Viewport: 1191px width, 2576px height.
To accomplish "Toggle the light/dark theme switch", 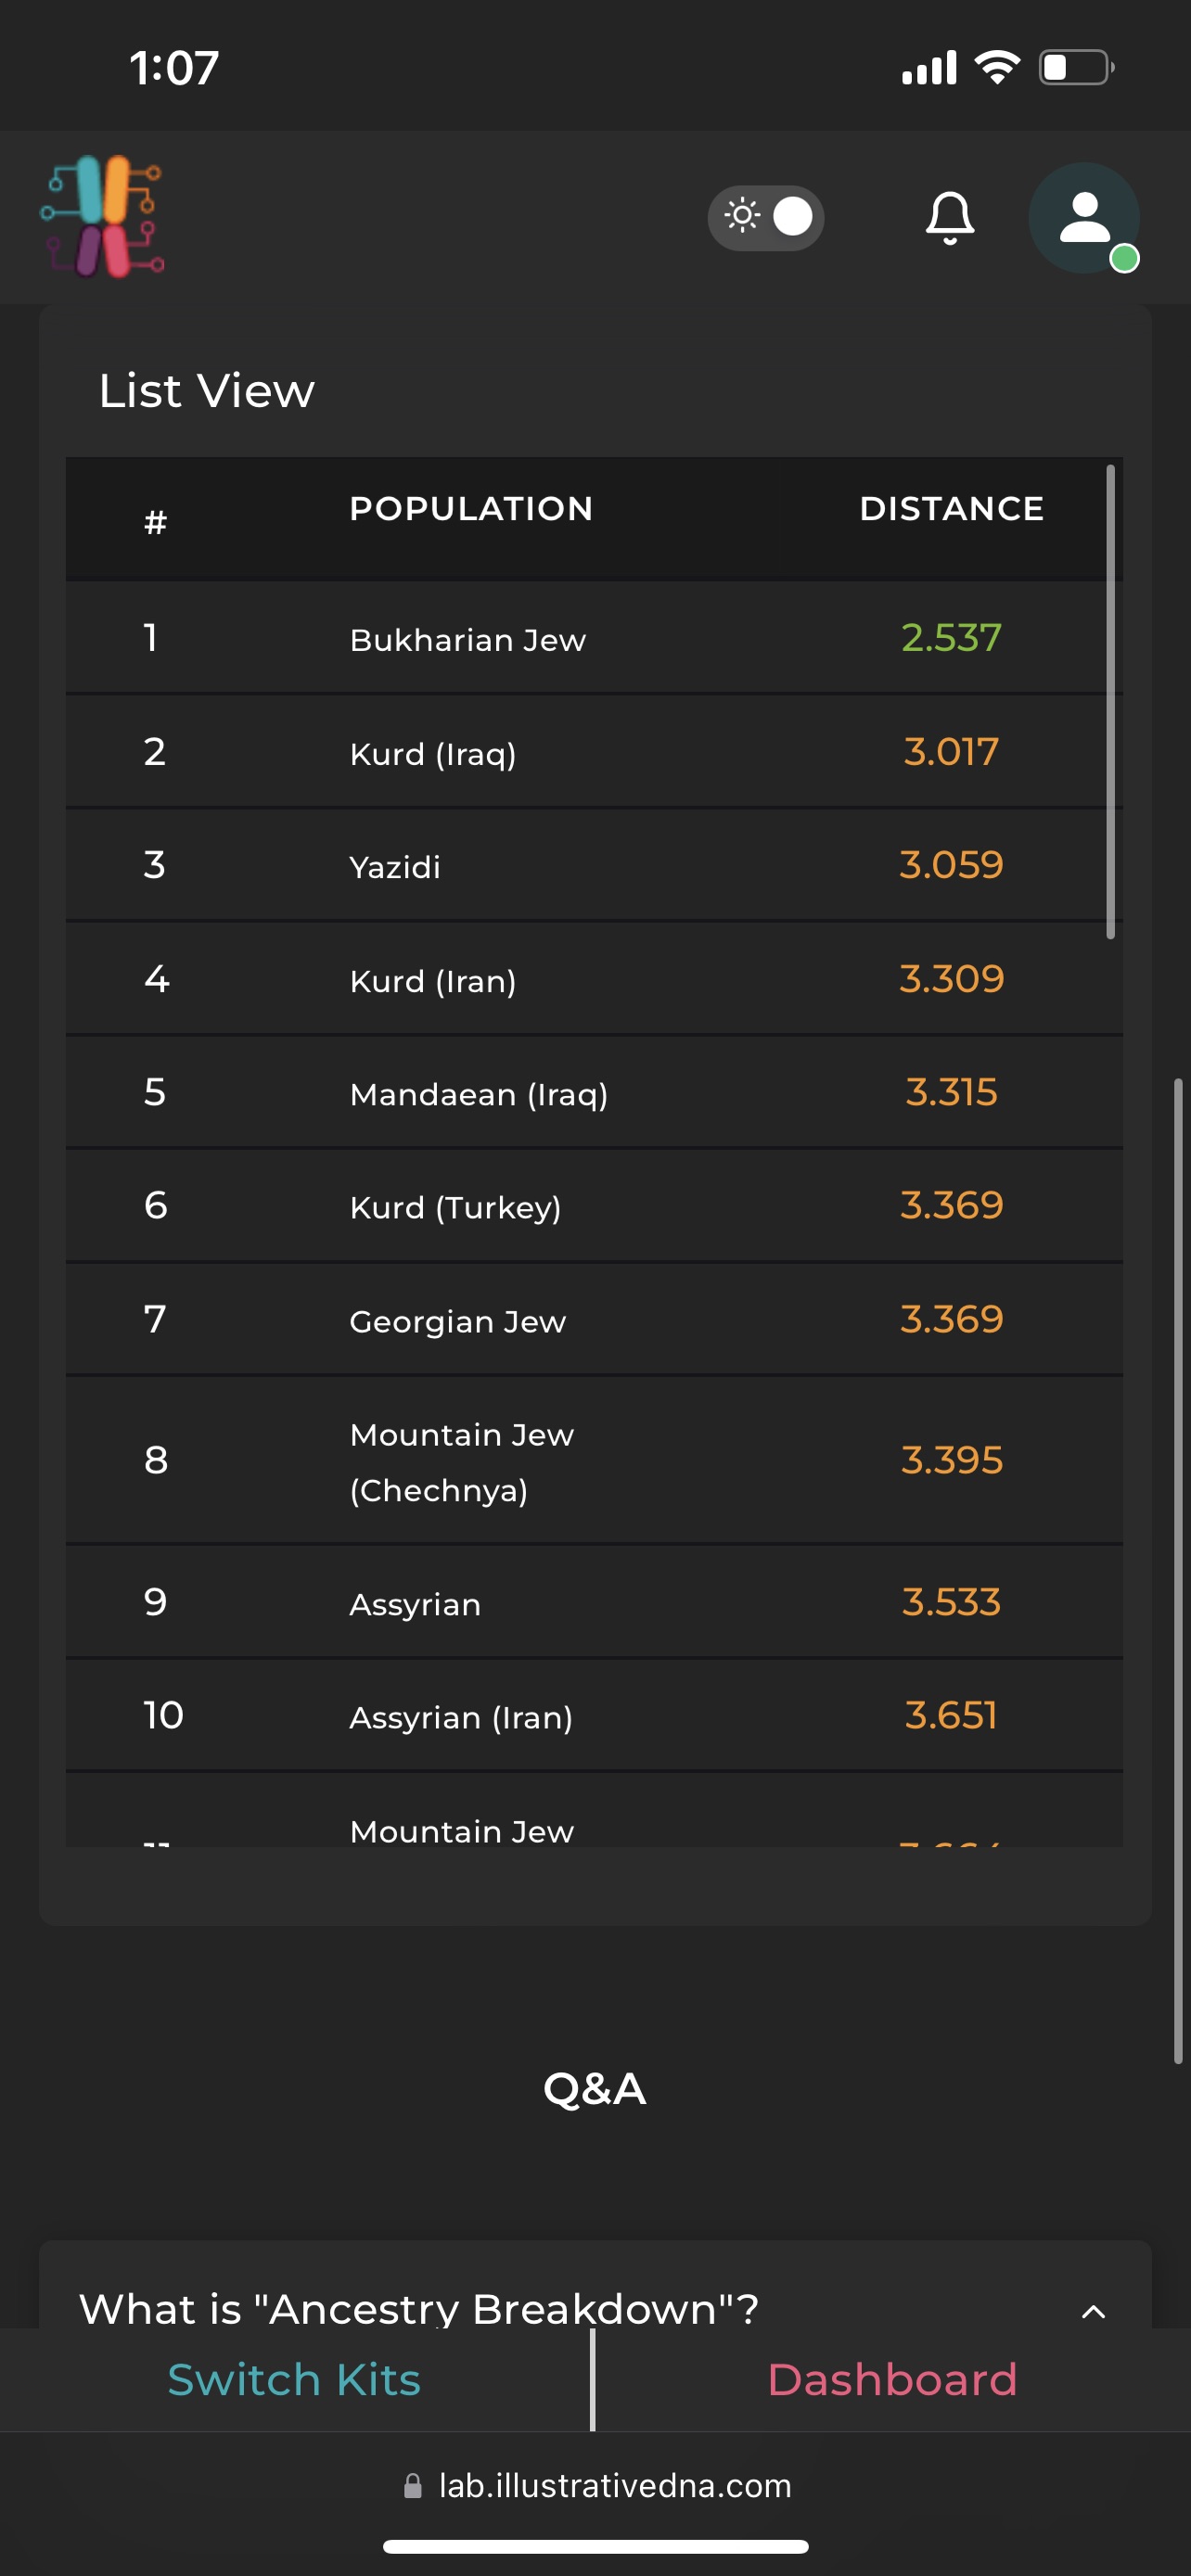I will (766, 217).
